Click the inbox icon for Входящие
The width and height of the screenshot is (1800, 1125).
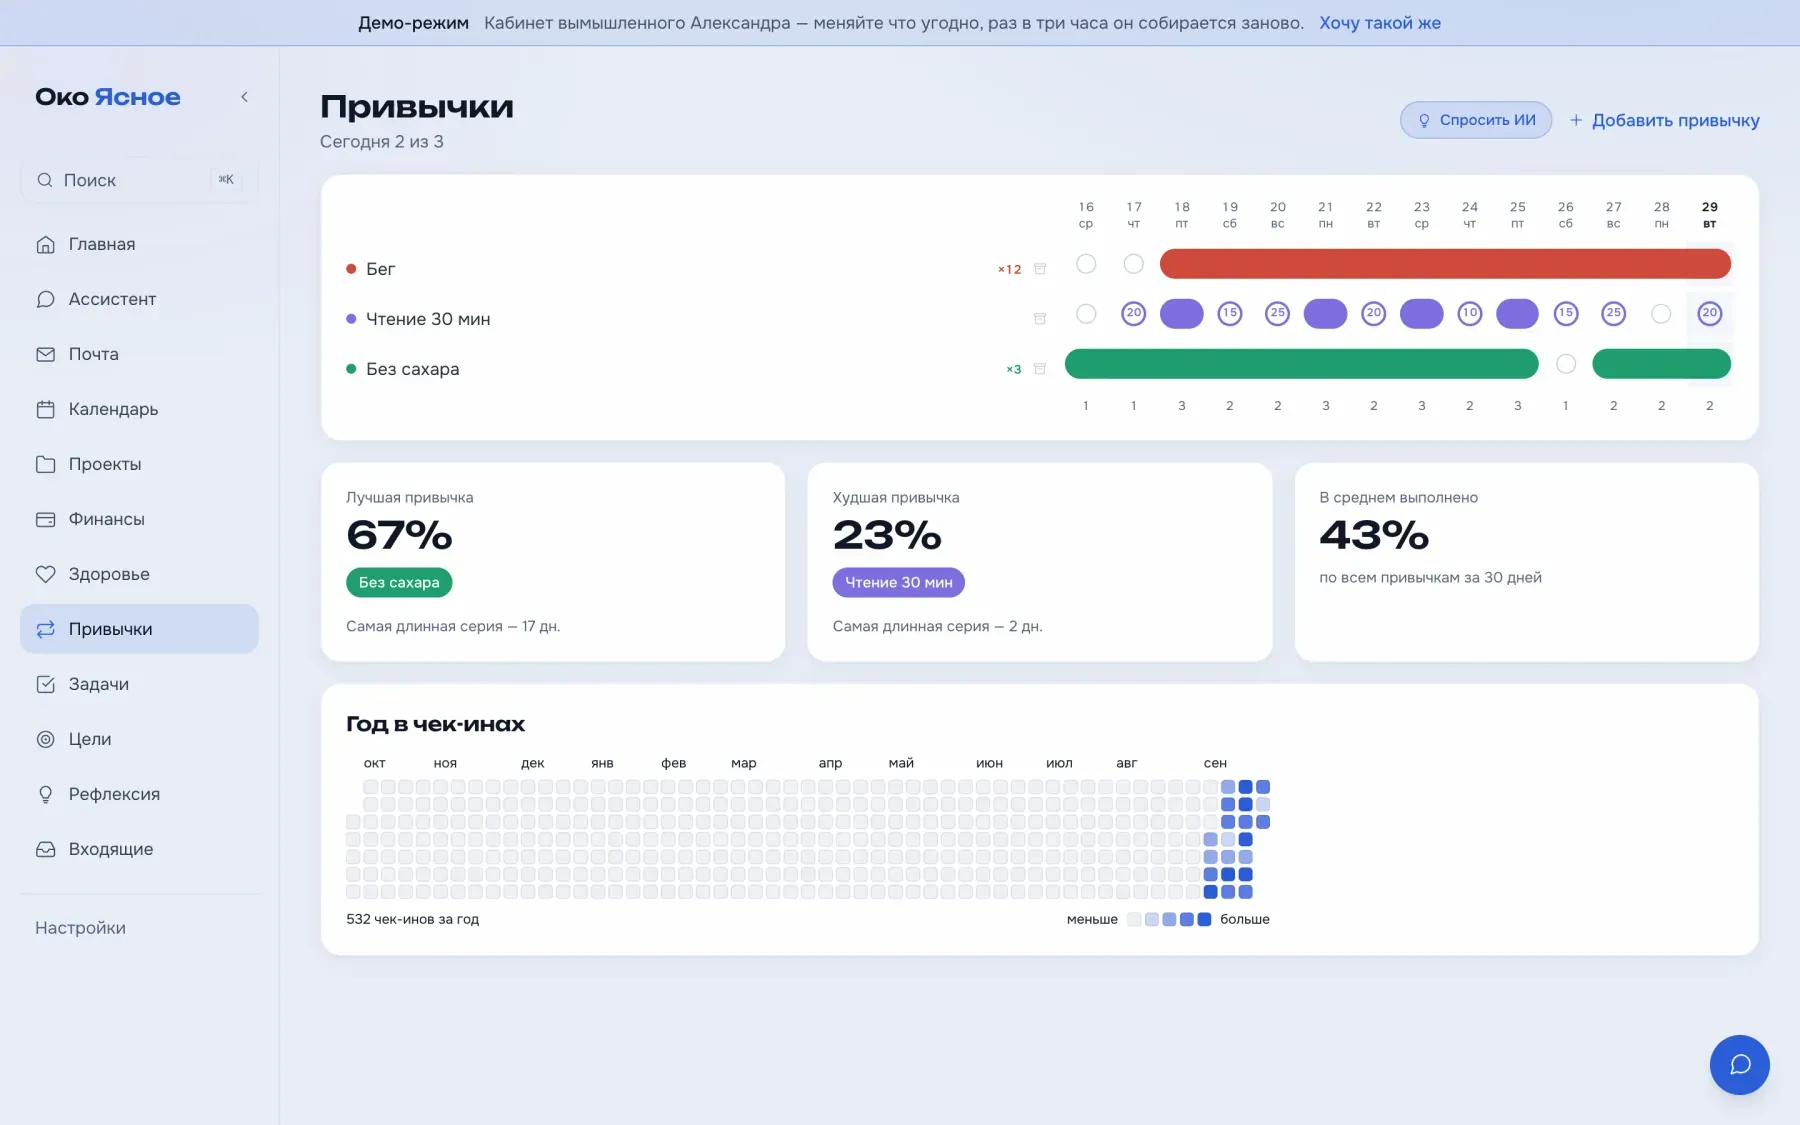45,849
